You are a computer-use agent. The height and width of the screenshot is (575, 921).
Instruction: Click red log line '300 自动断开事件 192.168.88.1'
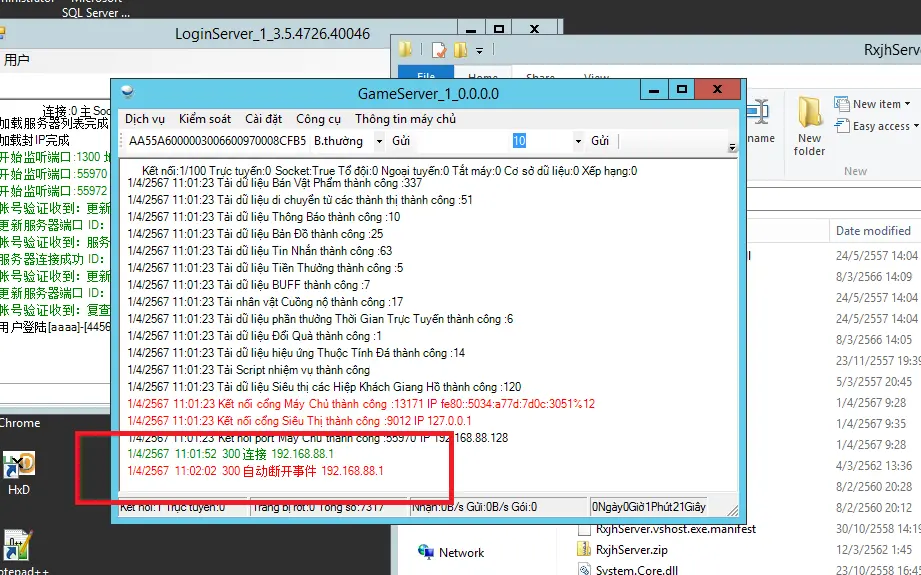click(255, 471)
